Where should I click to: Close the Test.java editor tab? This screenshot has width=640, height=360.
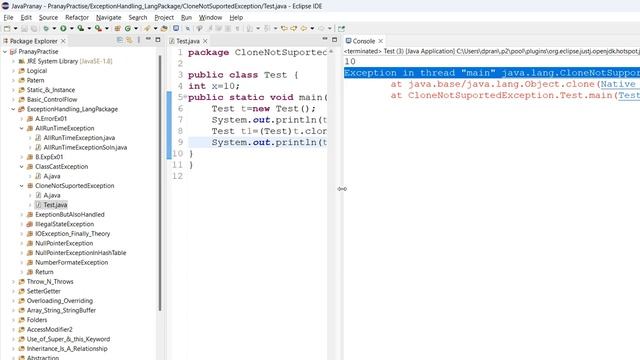pyautogui.click(x=205, y=41)
